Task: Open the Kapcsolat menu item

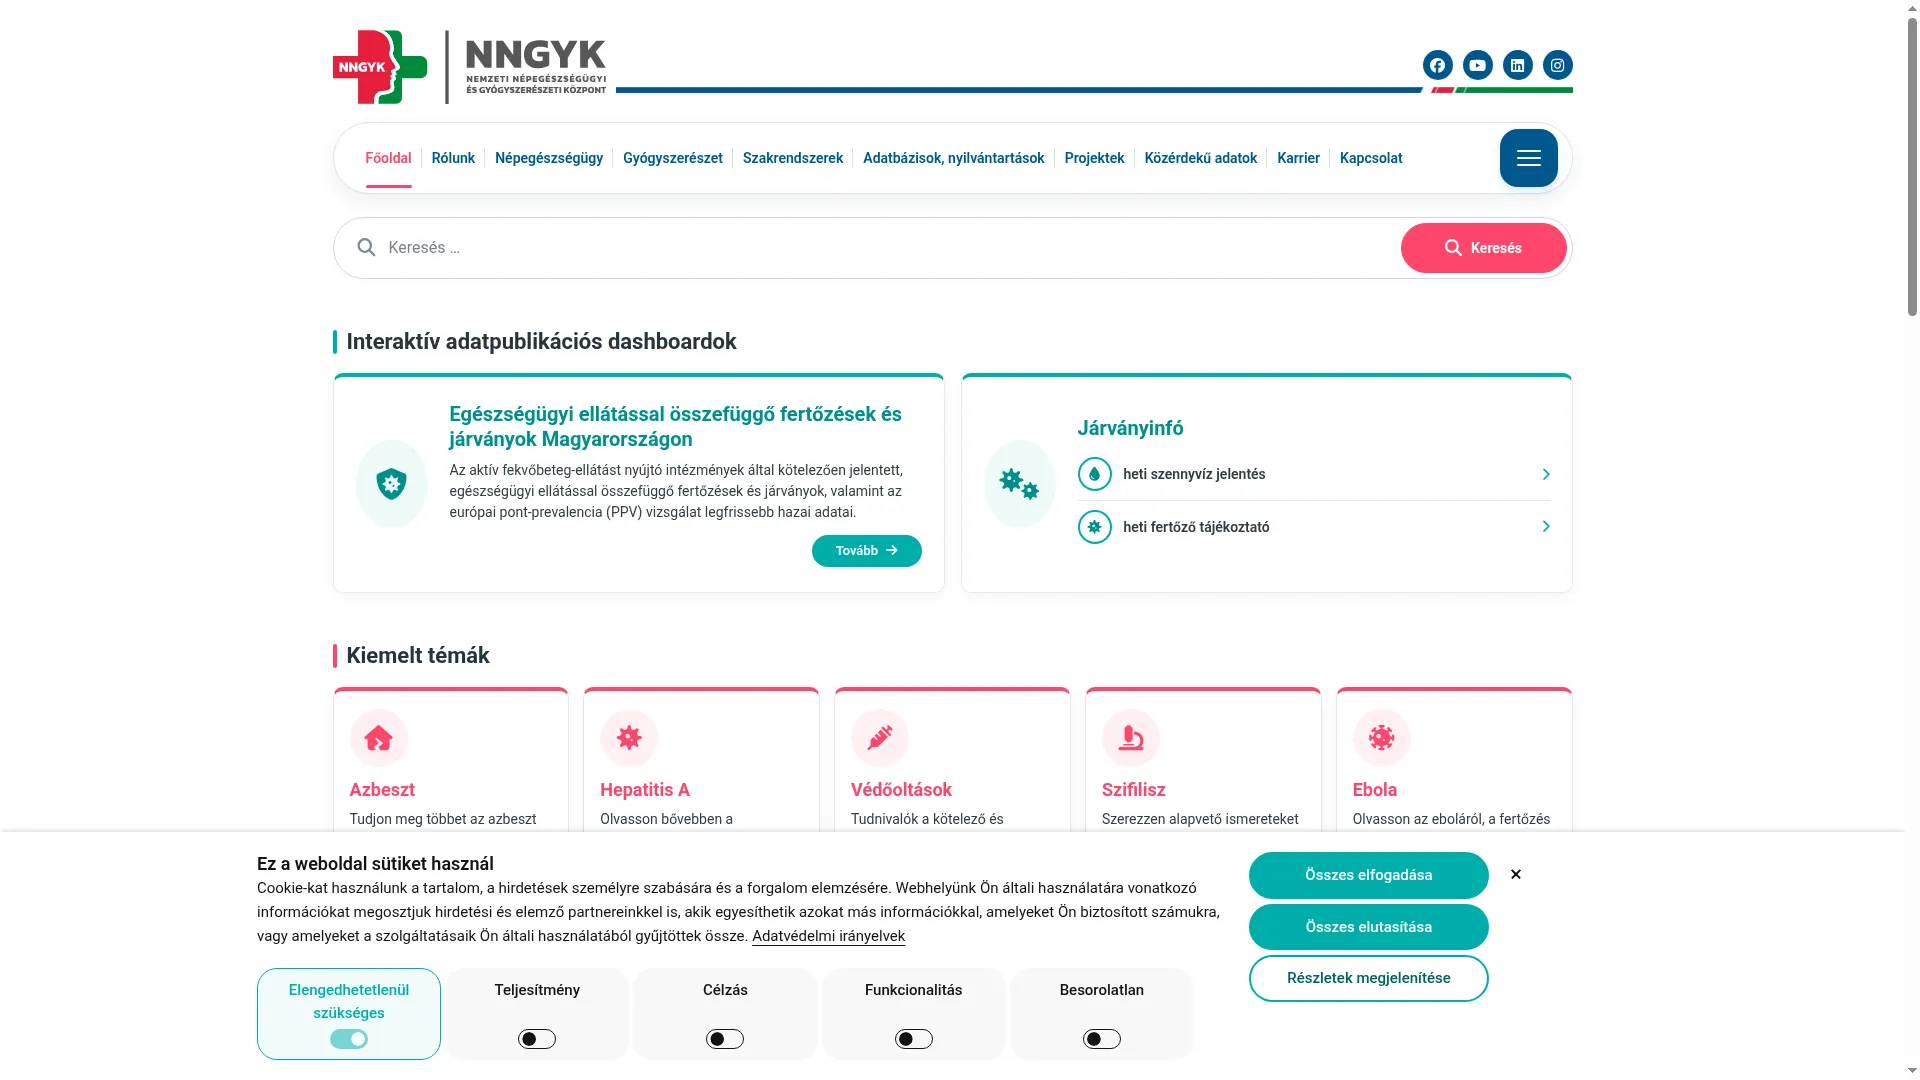Action: click(1371, 158)
